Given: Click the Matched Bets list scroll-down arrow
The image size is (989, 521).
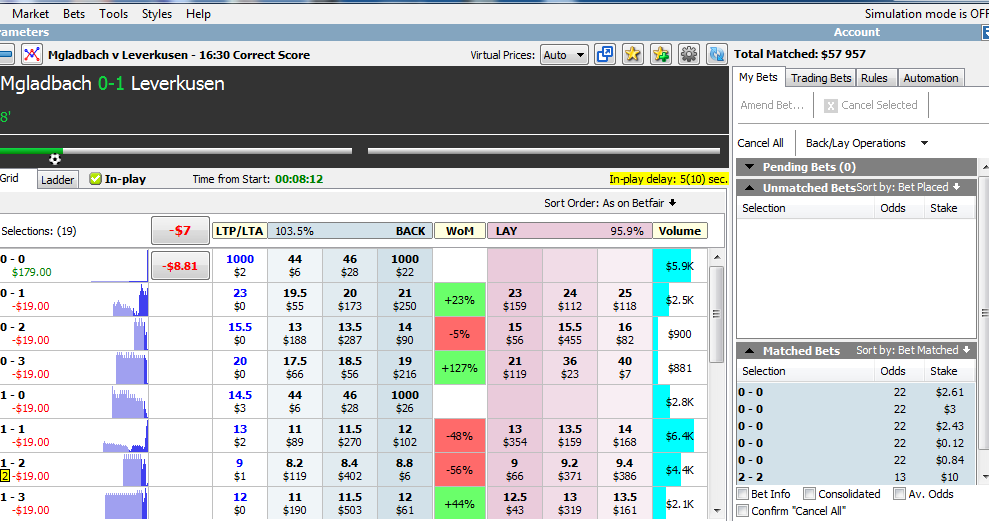Looking at the screenshot, I should click(983, 477).
